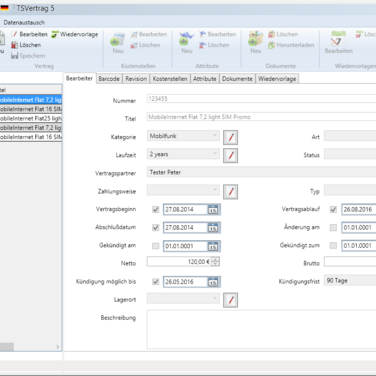The width and height of the screenshot is (376, 376).
Task: Click the Art field
Action: click(350, 136)
